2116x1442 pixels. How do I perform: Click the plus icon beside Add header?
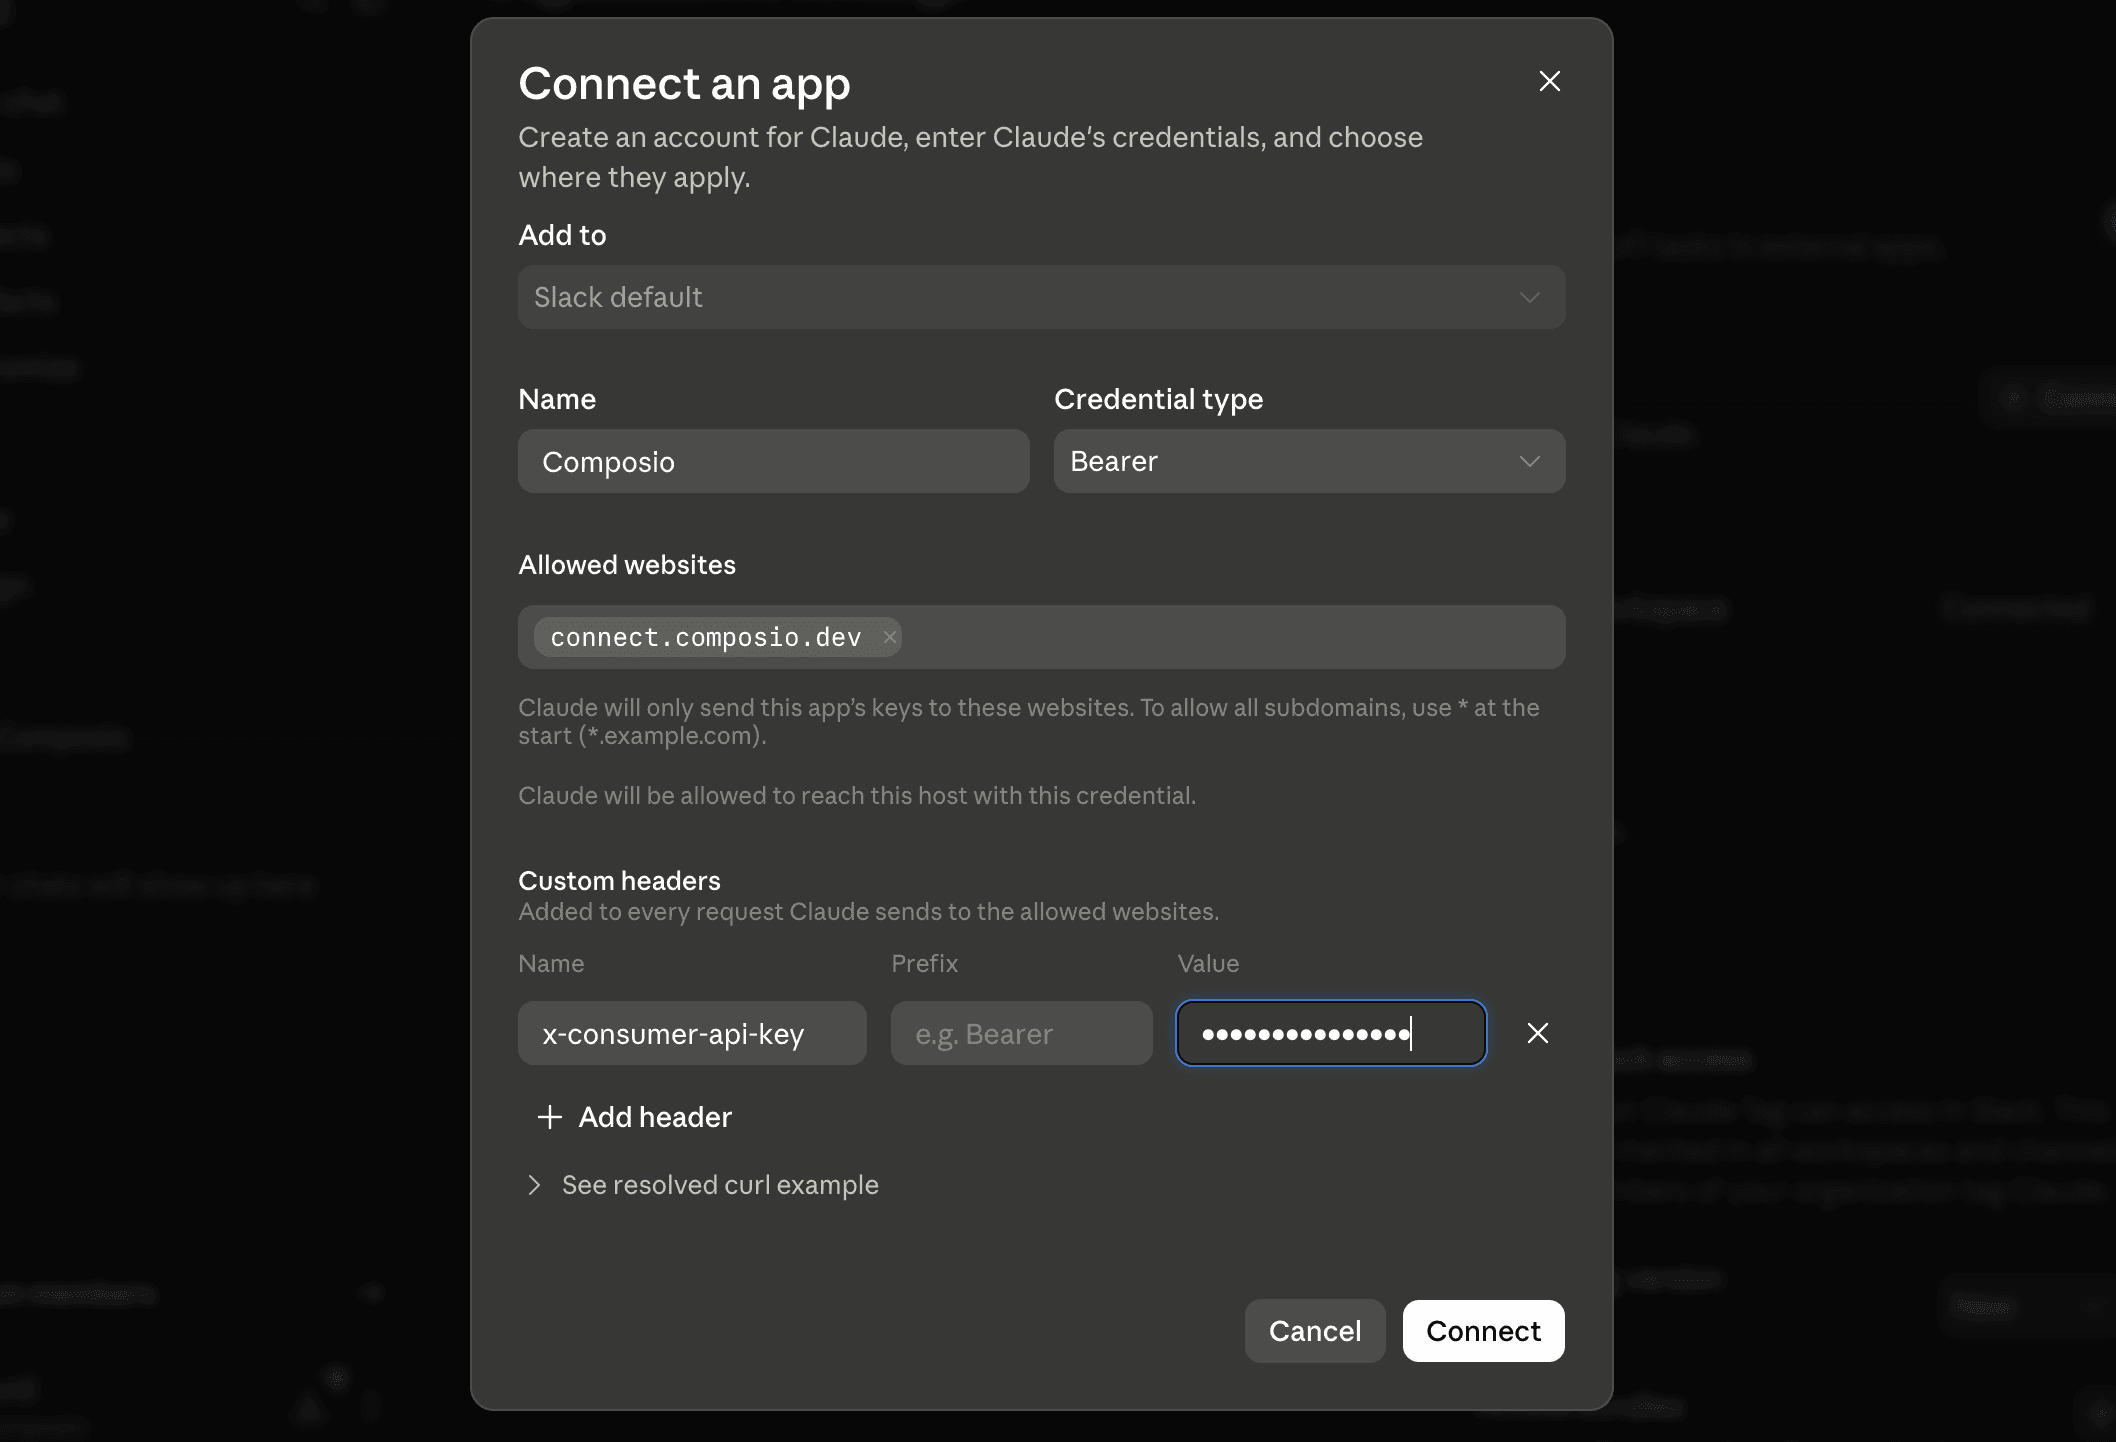tap(549, 1117)
